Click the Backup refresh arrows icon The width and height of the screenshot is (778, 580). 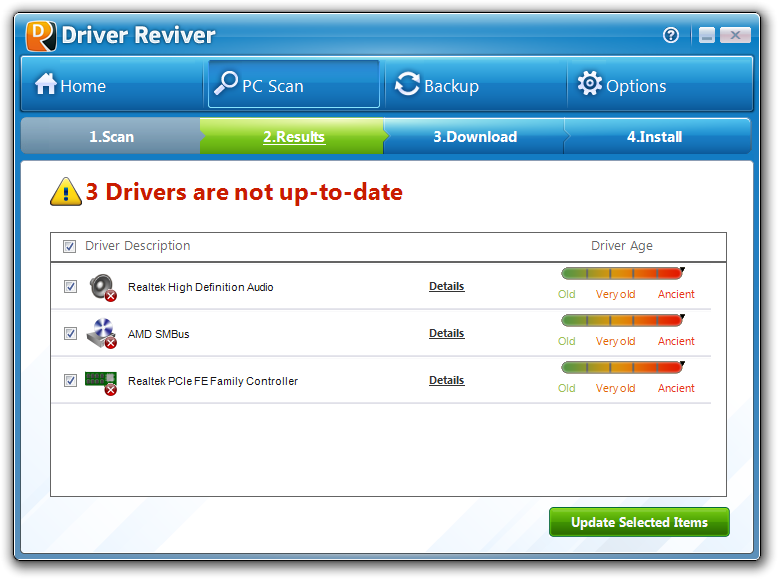point(407,84)
